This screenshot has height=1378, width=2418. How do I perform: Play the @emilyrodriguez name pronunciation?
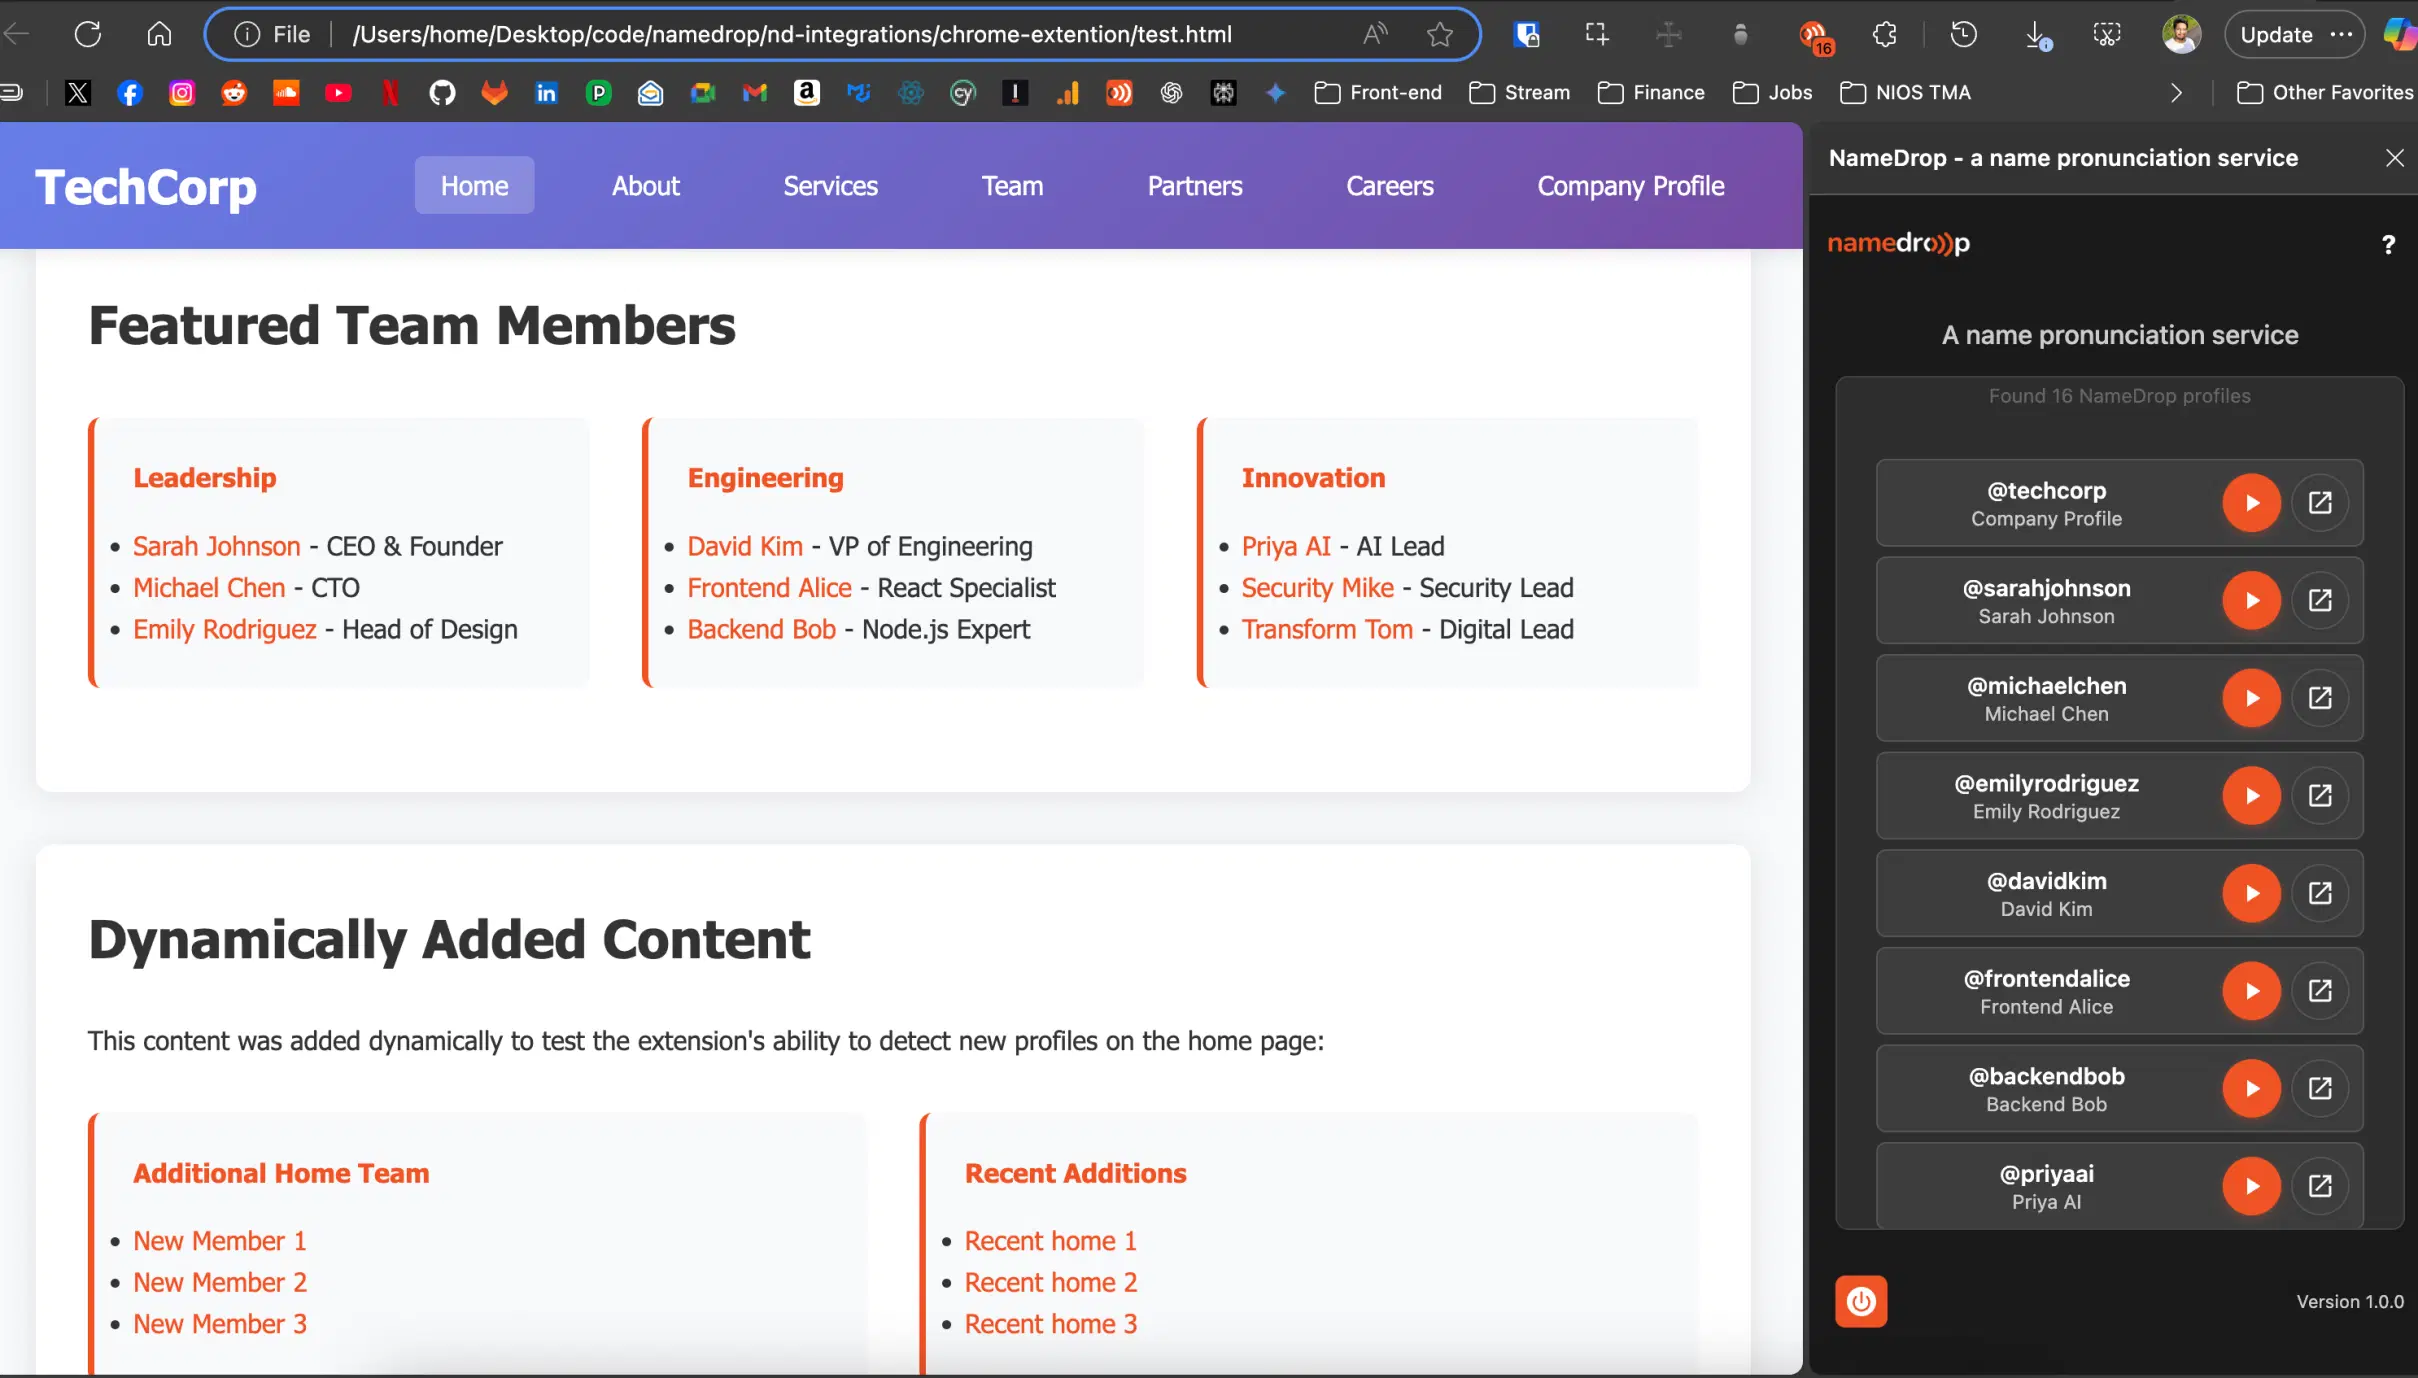tap(2251, 796)
